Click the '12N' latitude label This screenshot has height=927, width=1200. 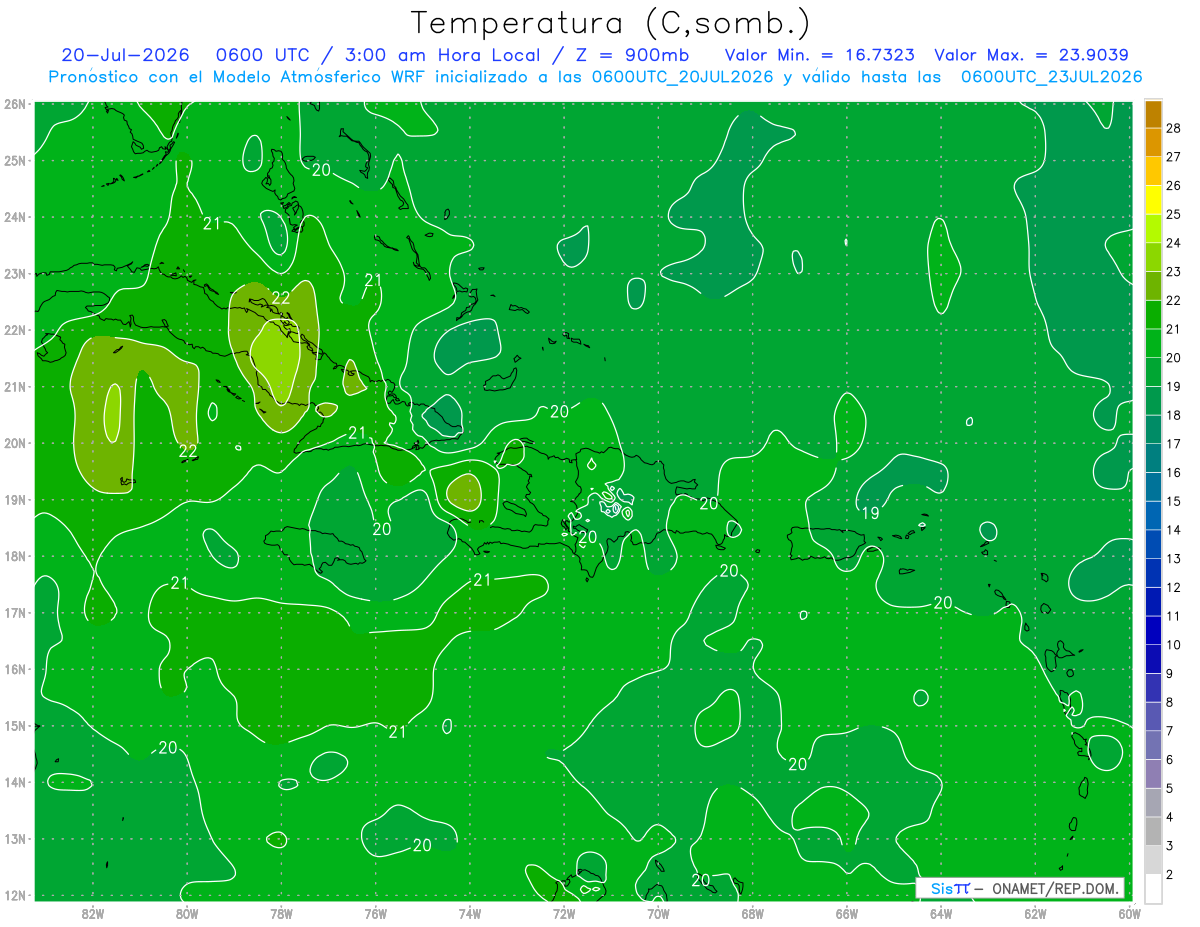[x=15, y=895]
